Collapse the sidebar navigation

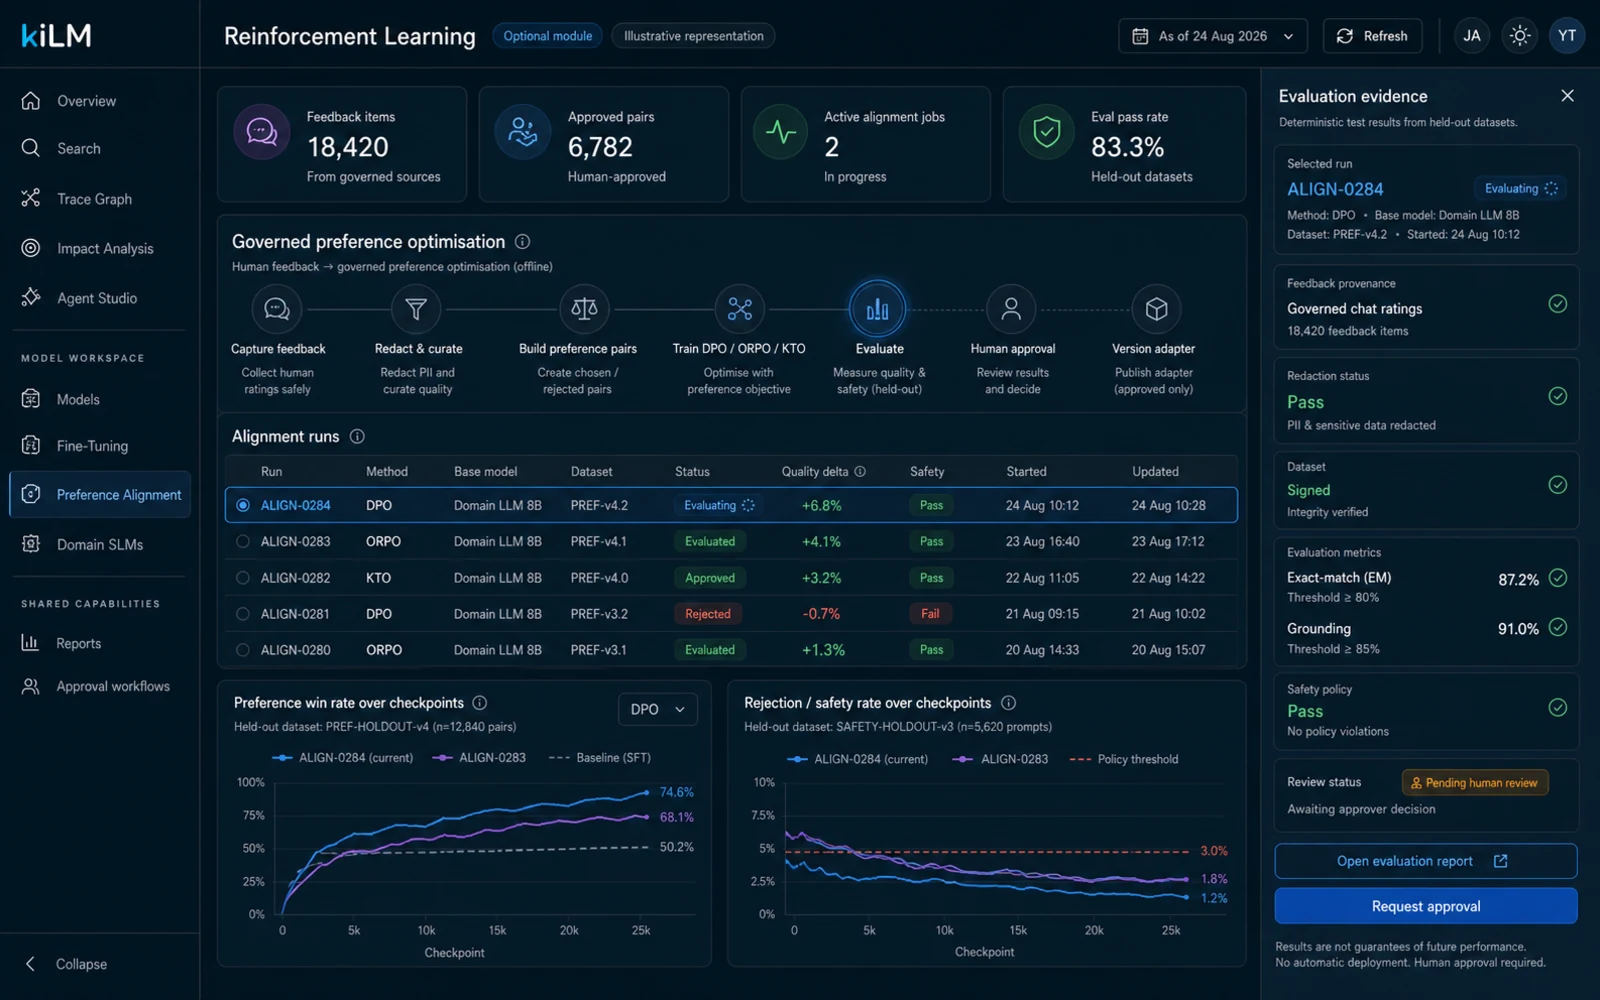pyautogui.click(x=66, y=964)
